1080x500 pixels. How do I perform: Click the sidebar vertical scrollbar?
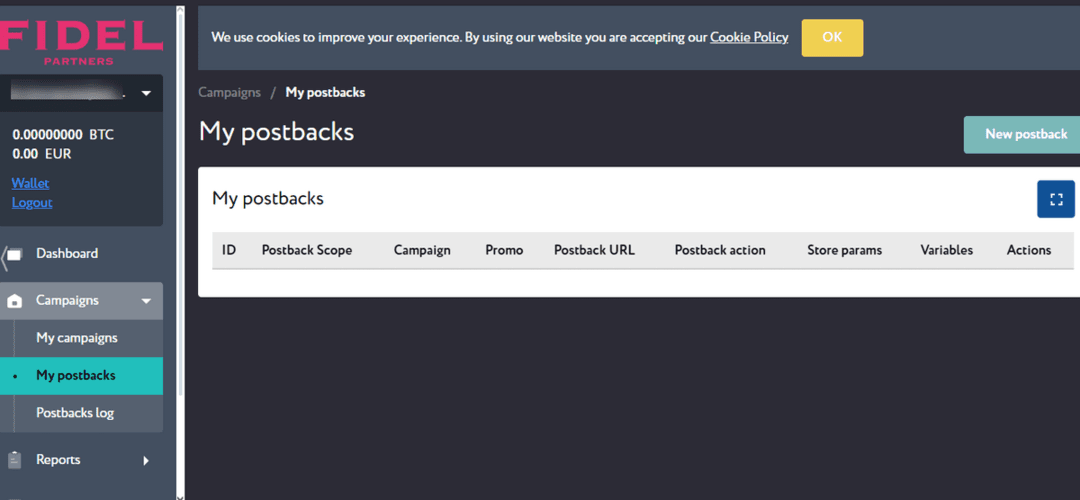(179, 200)
